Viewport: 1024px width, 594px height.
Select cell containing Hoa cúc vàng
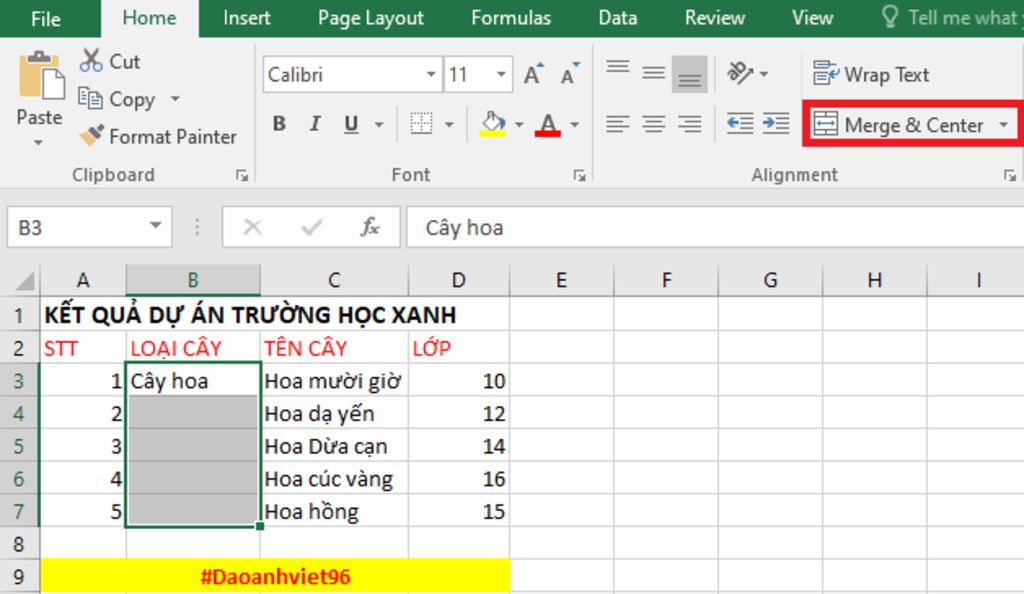click(x=334, y=478)
